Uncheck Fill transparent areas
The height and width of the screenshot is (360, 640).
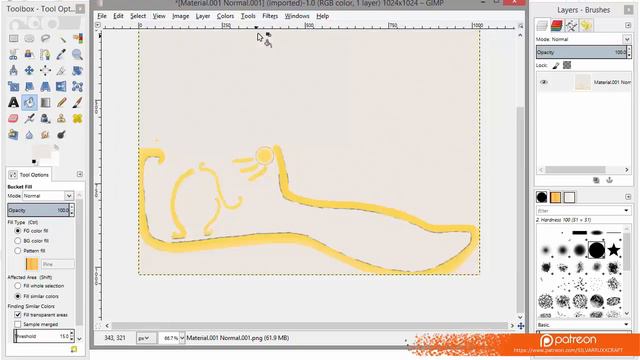(x=18, y=315)
